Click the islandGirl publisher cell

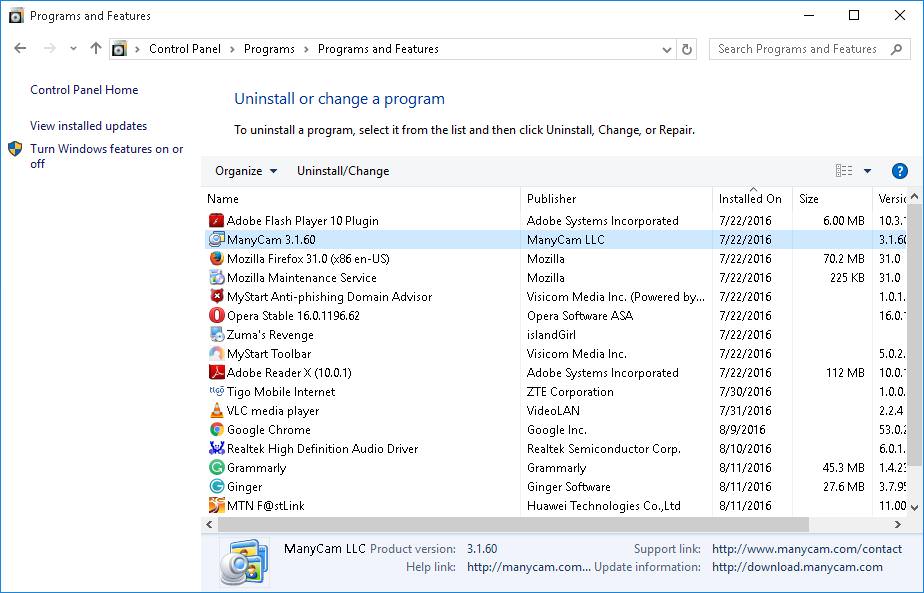click(x=552, y=335)
